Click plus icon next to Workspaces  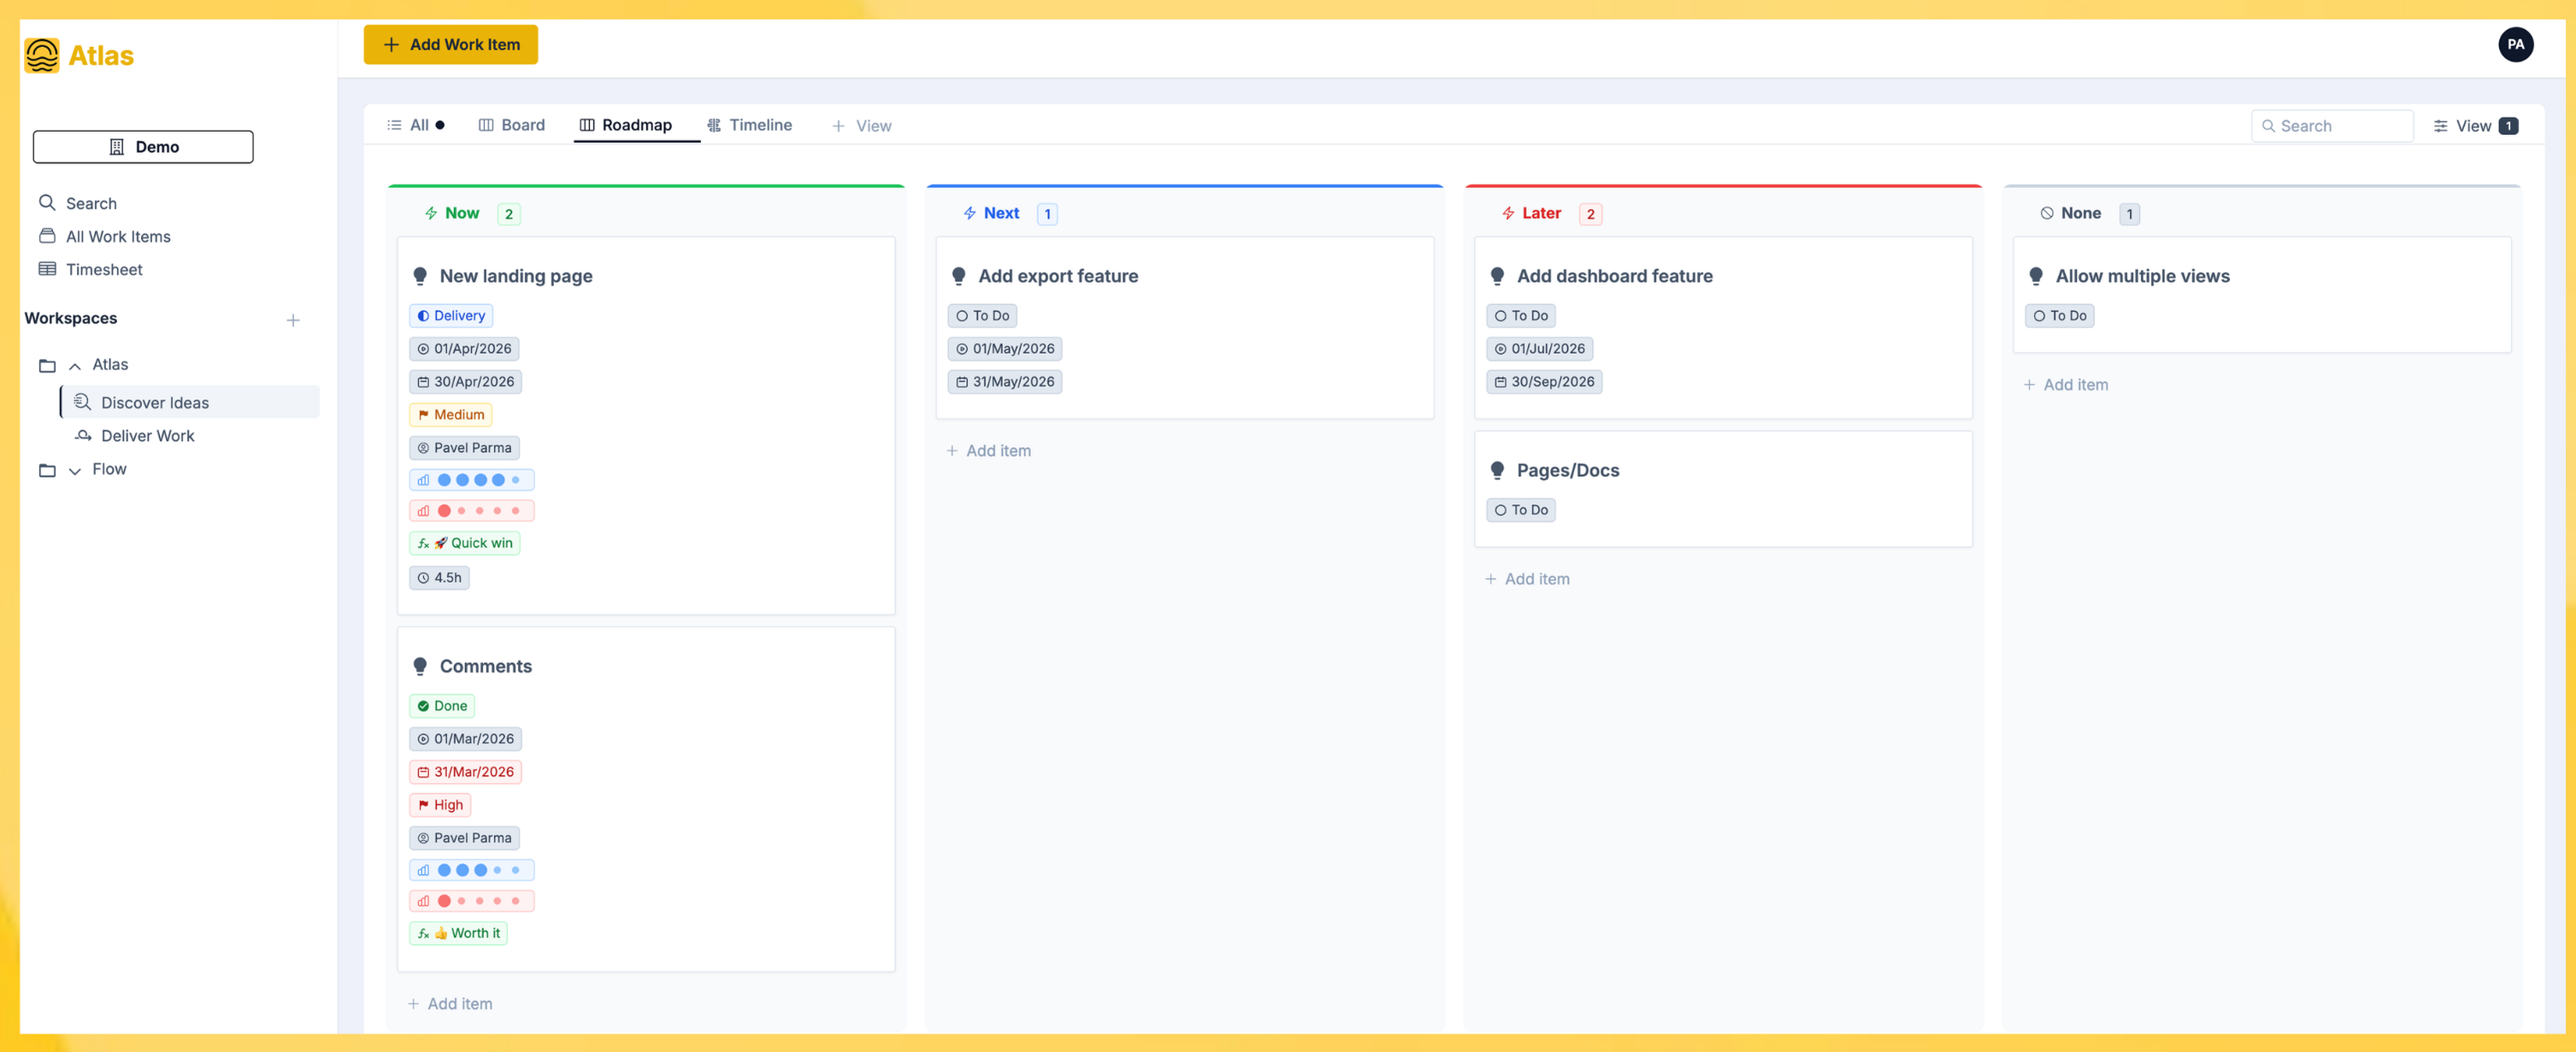tap(293, 320)
